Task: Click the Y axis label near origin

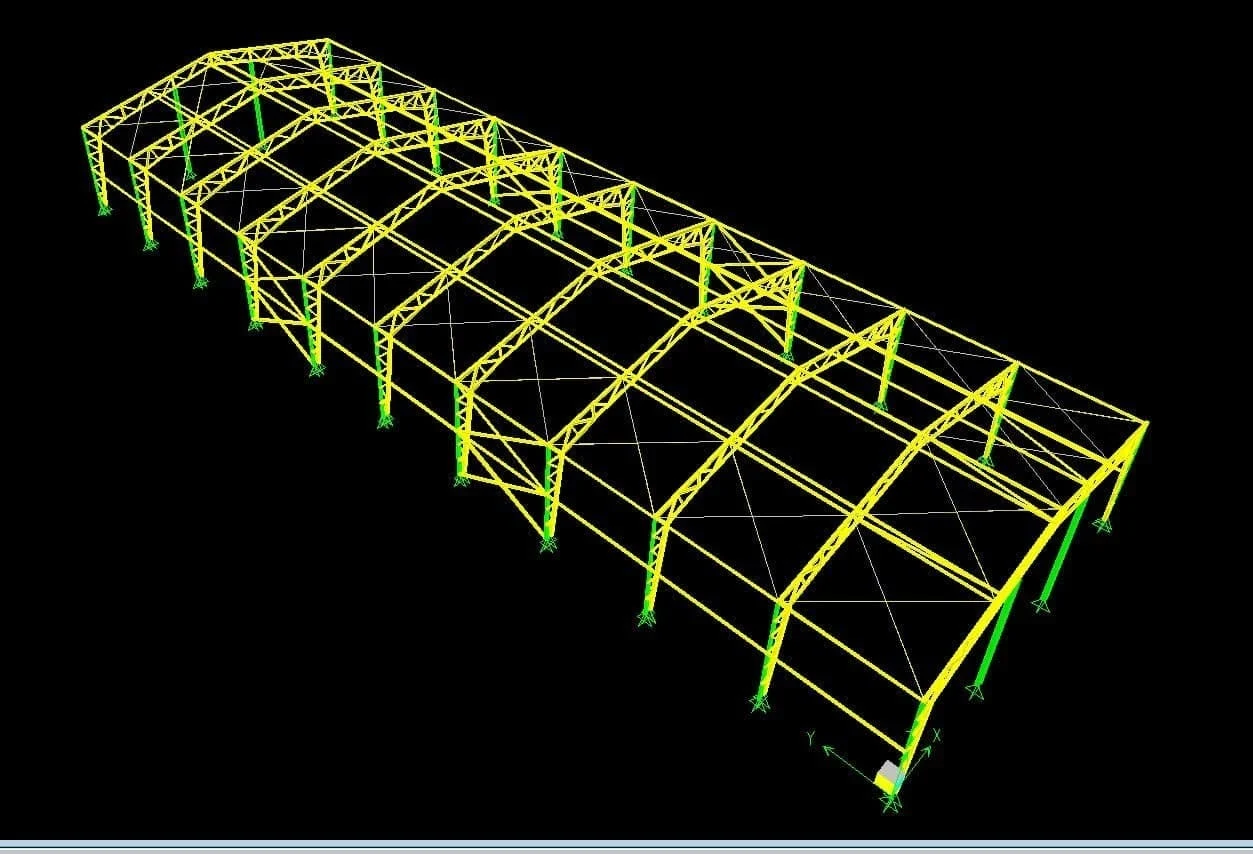Action: (x=809, y=737)
